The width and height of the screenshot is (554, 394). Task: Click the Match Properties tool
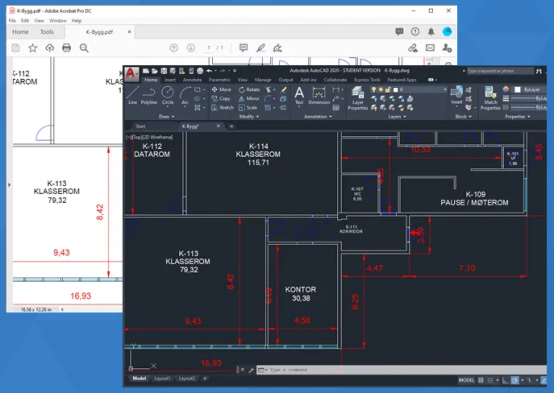click(490, 98)
